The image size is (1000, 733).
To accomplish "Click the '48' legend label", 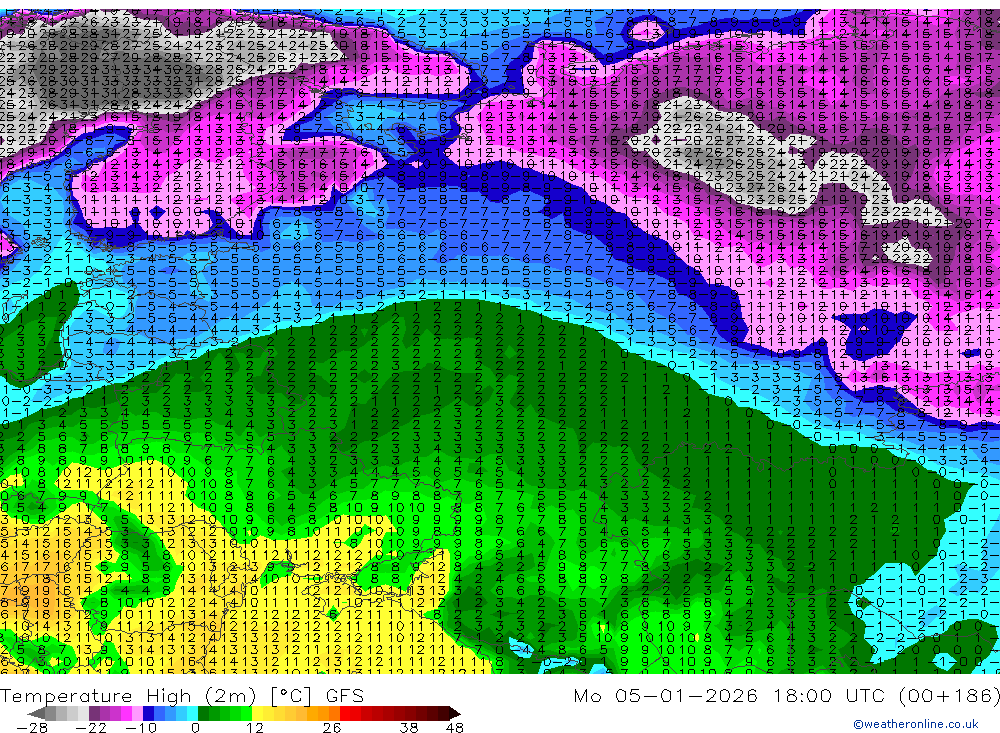I will point(455,728).
